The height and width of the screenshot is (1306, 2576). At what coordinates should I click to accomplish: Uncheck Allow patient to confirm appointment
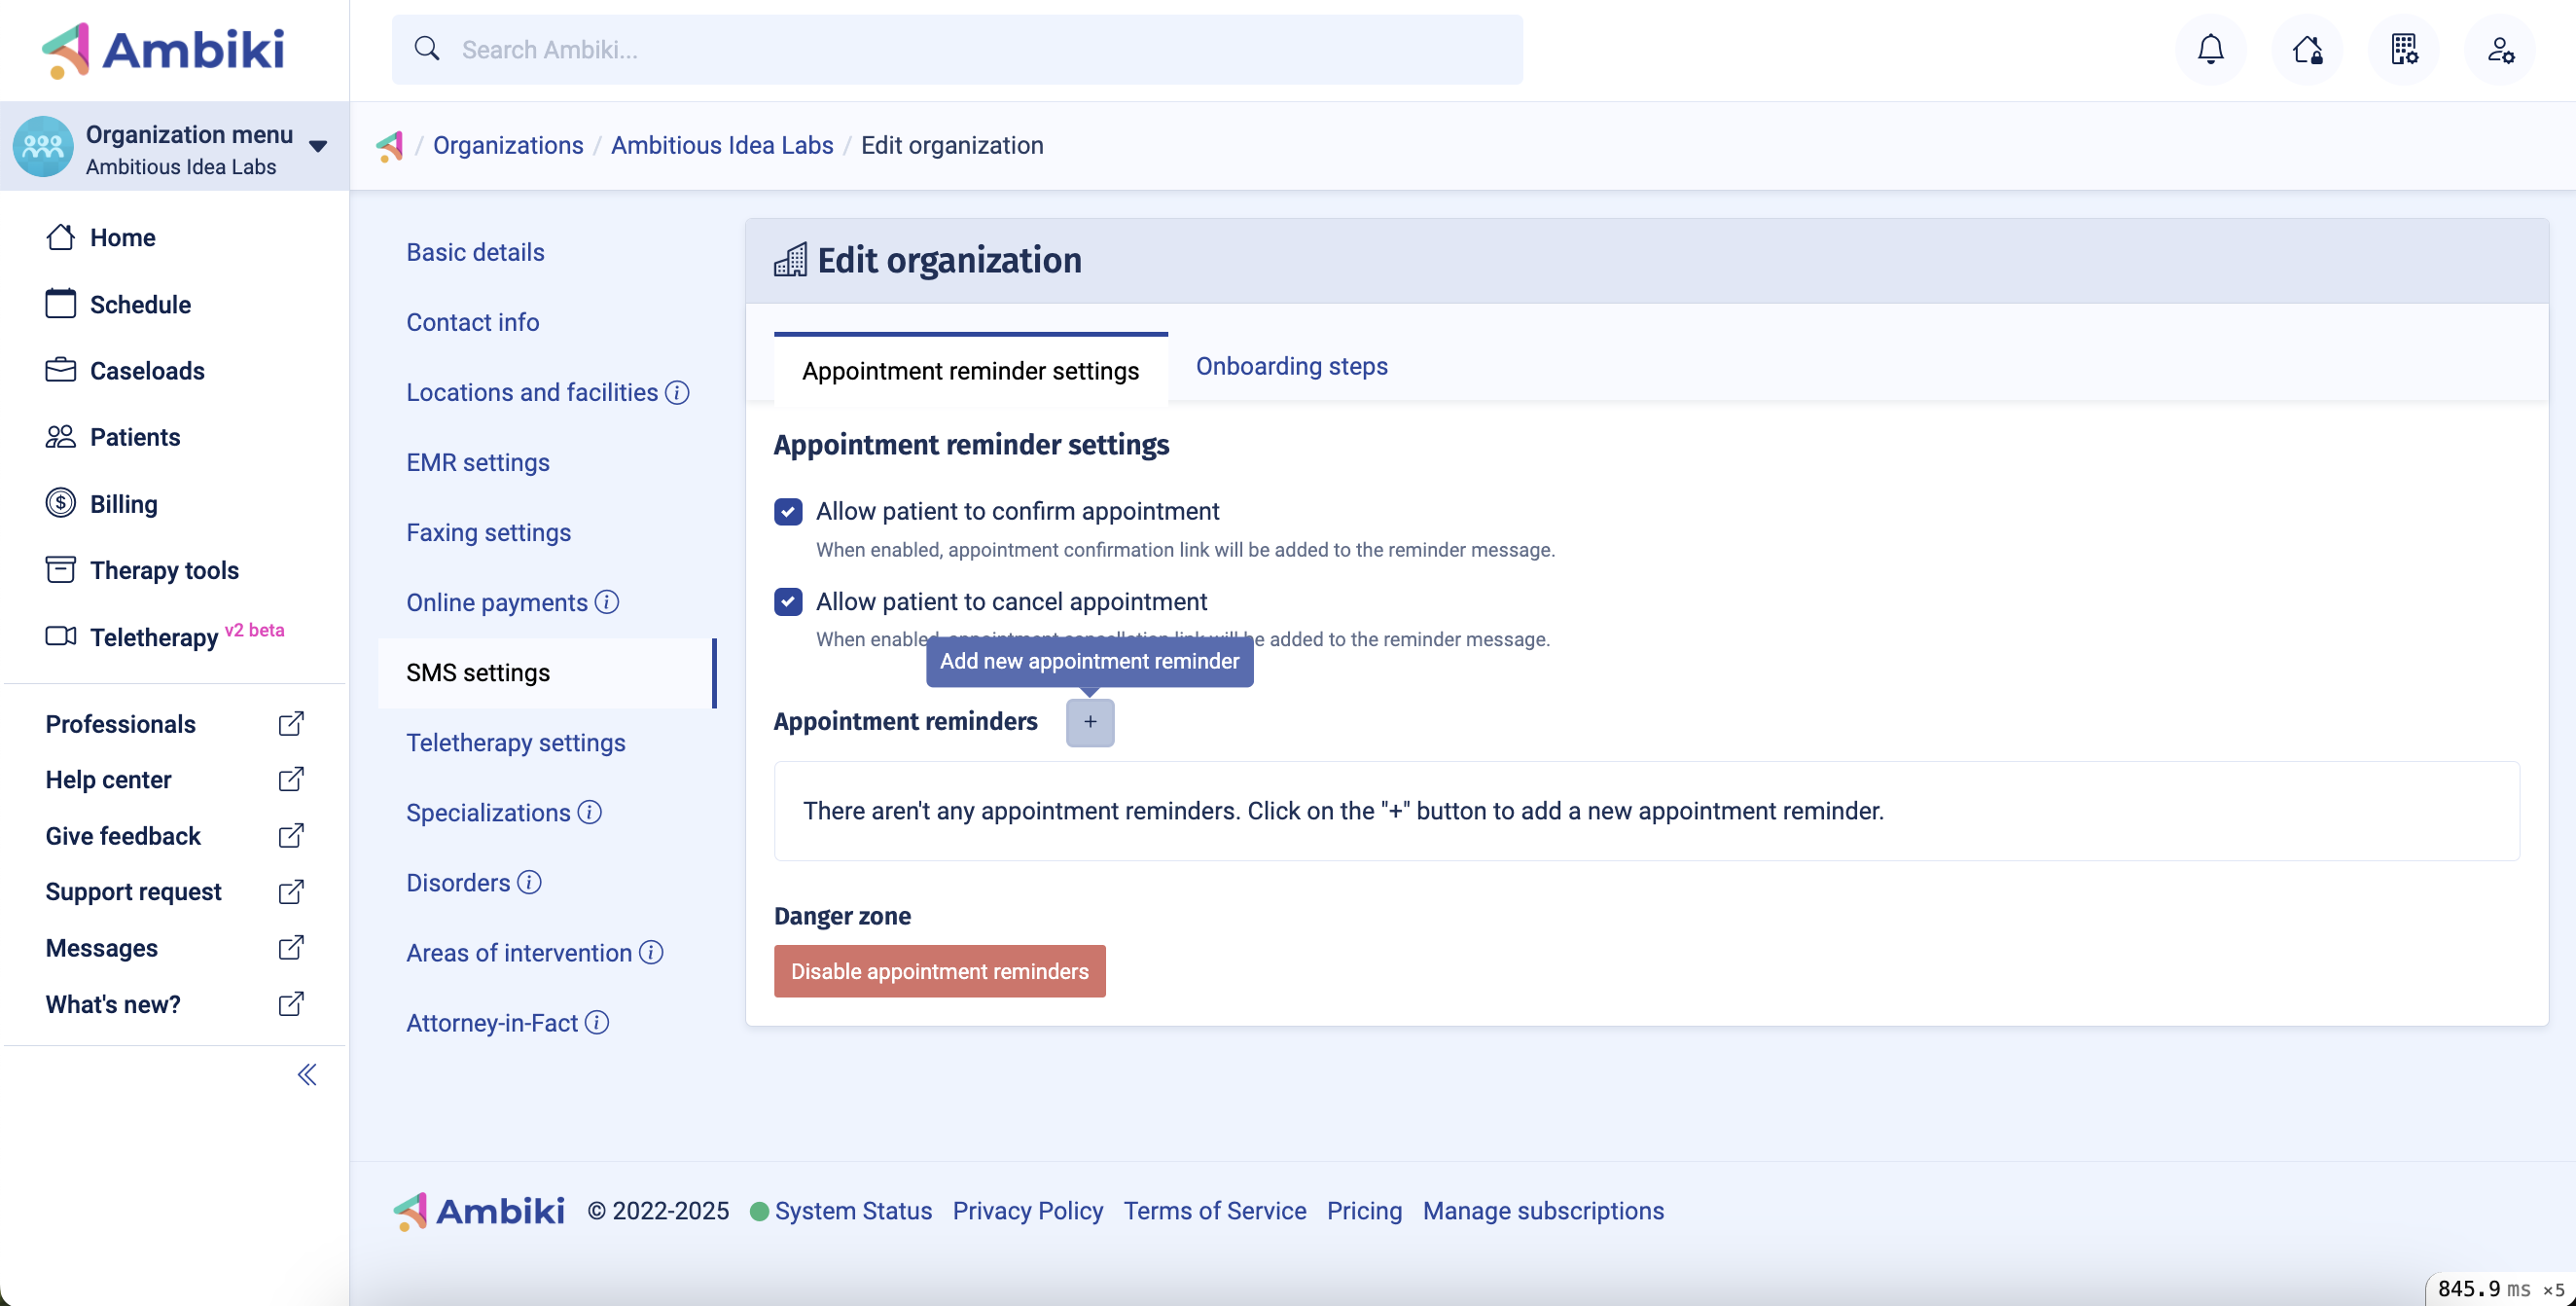788,511
